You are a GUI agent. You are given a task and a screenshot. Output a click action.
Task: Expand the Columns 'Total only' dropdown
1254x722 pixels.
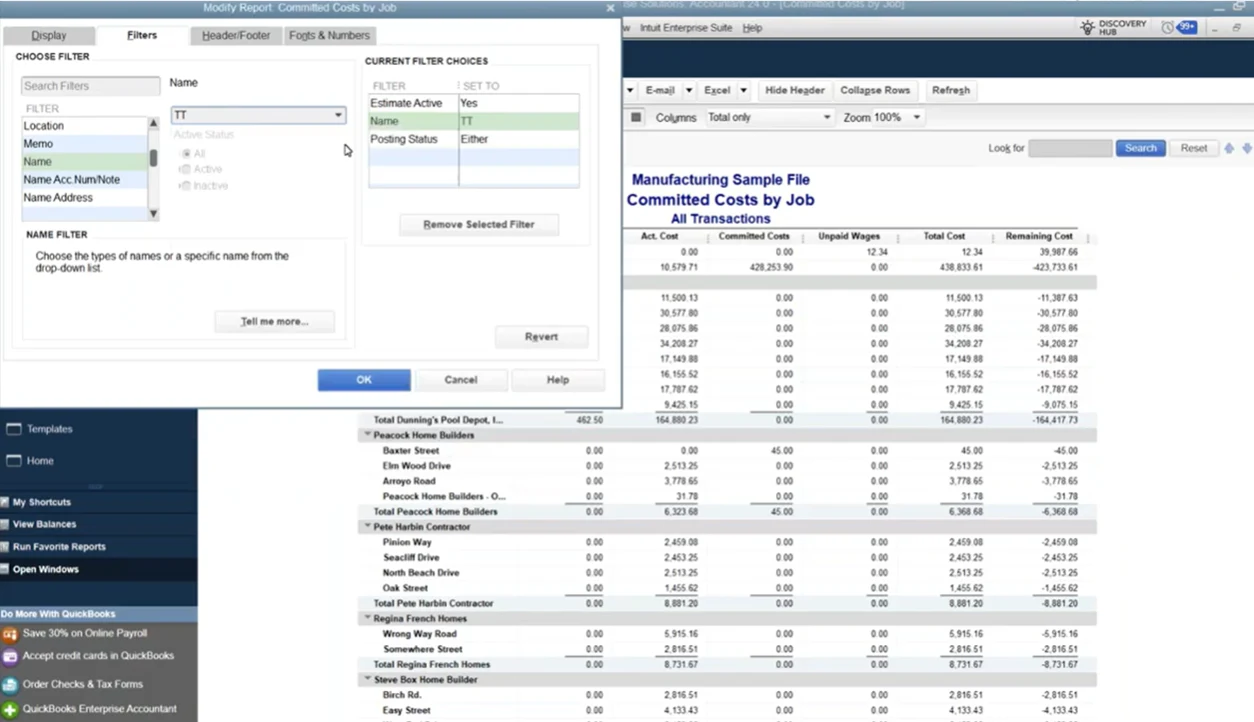(x=826, y=118)
